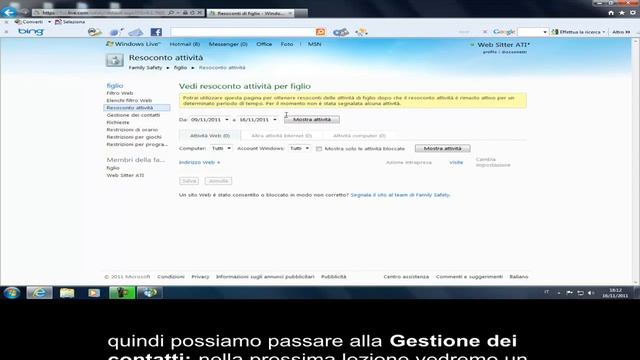Select Resoconto attività in sidebar
640x360 pixels.
(x=137, y=108)
